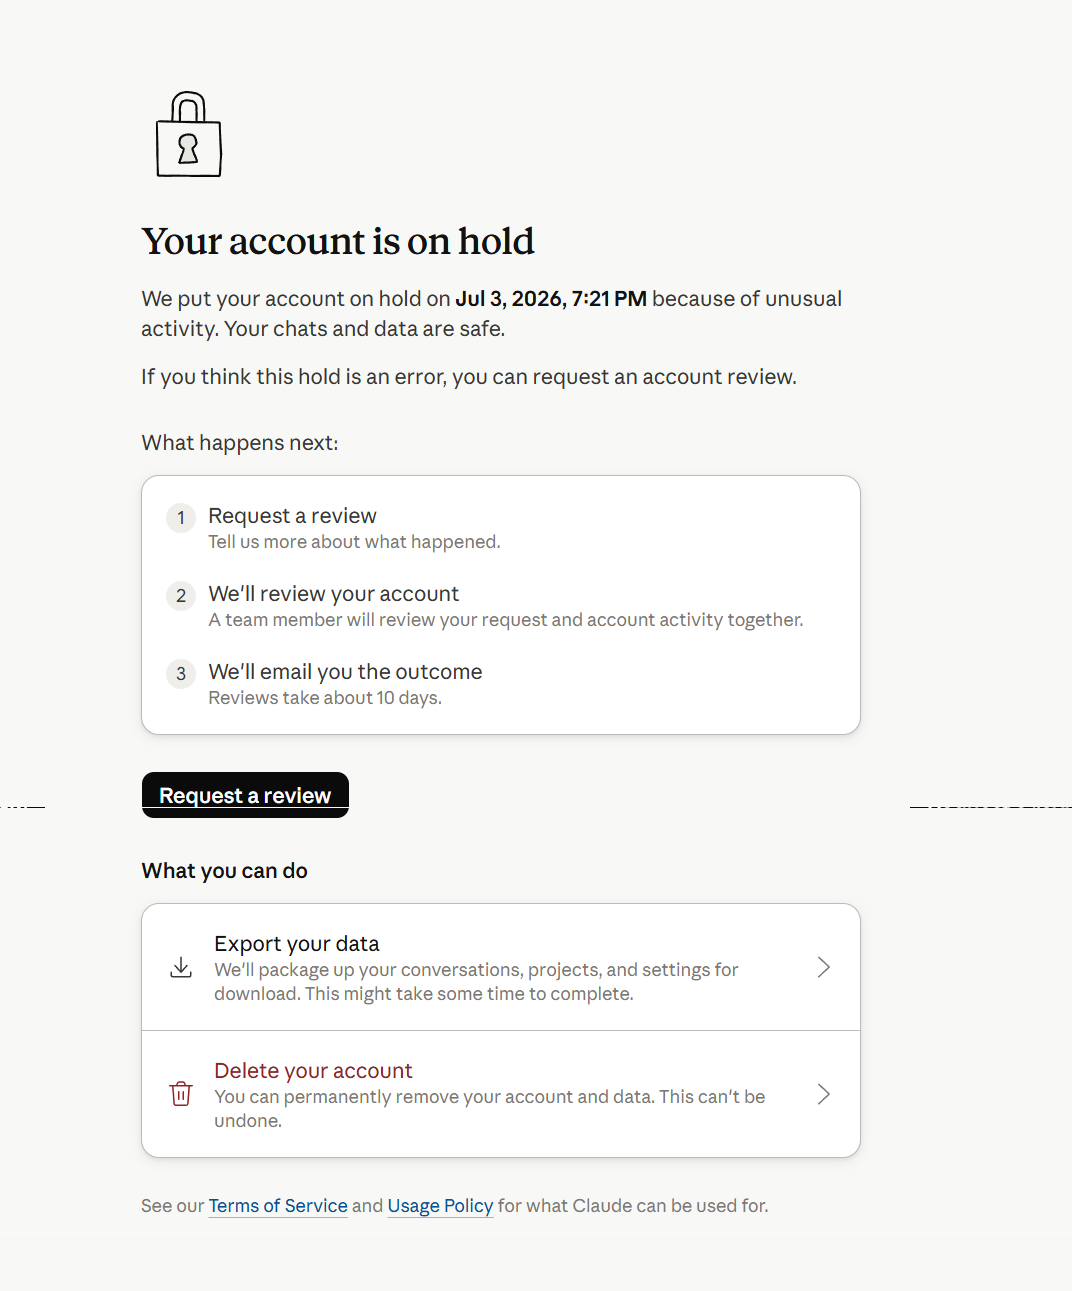The width and height of the screenshot is (1072, 1291).
Task: Open the Delete your account chevron arrow
Action: click(x=824, y=1094)
